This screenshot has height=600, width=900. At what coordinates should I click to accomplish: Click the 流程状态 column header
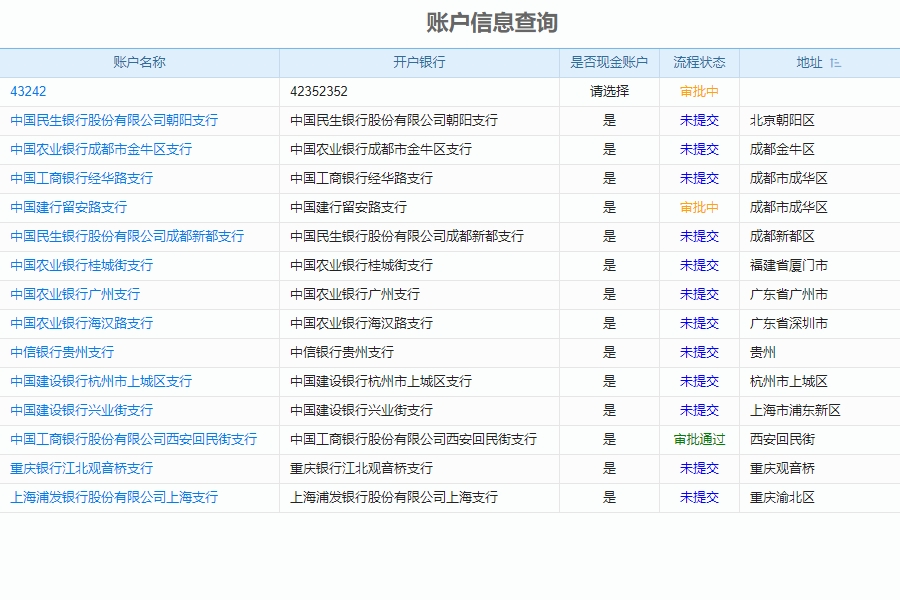coord(701,62)
